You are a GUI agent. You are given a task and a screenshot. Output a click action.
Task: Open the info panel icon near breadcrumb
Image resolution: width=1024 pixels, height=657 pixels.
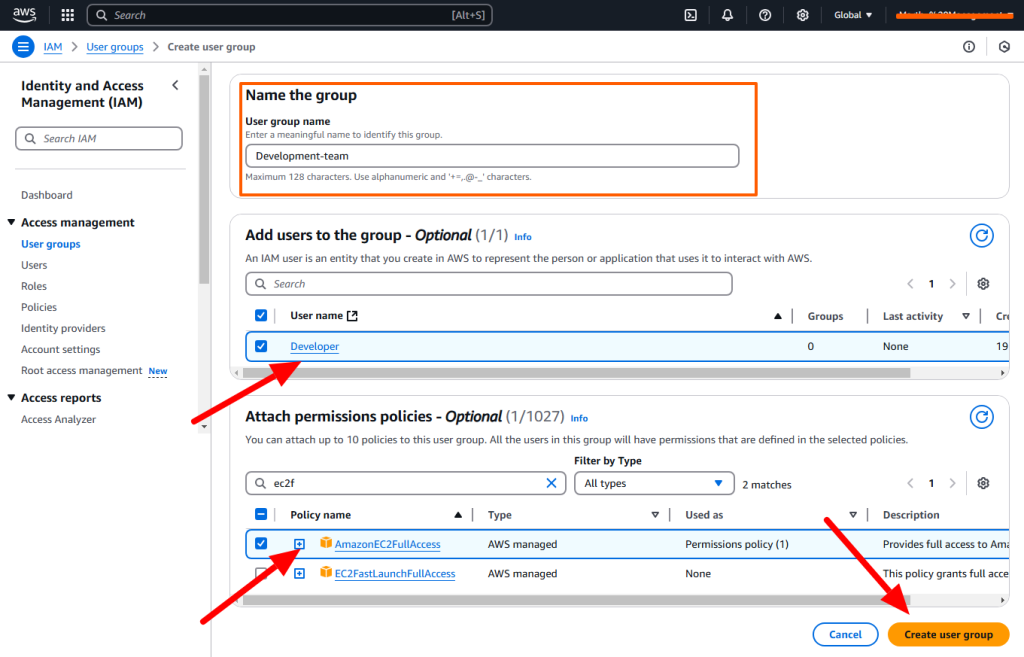pos(969,46)
